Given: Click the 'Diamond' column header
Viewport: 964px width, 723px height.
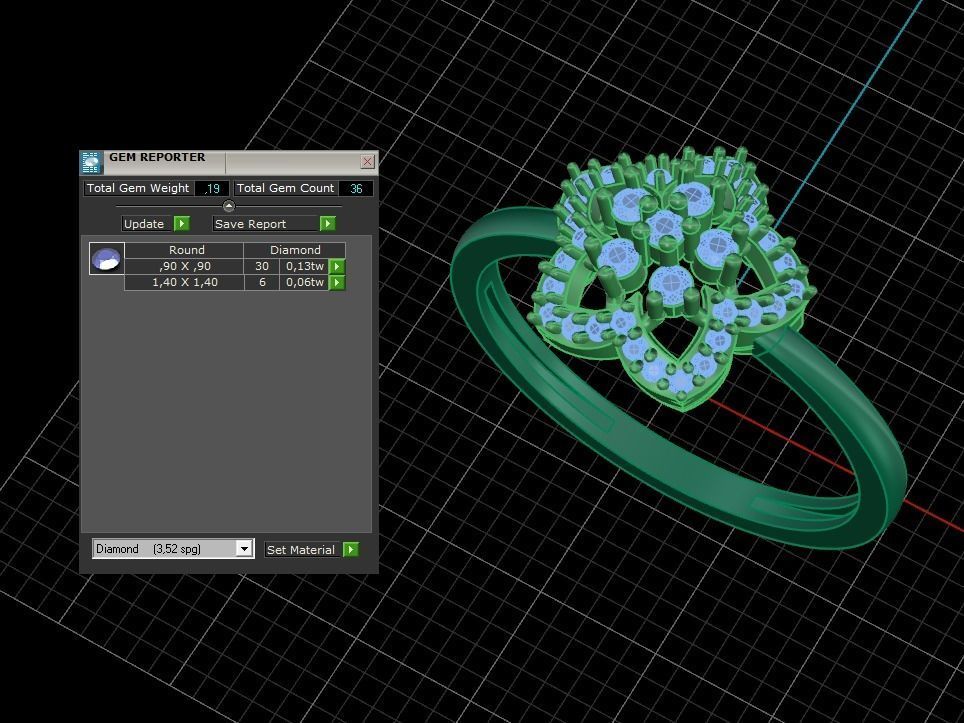Looking at the screenshot, I should click(295, 250).
